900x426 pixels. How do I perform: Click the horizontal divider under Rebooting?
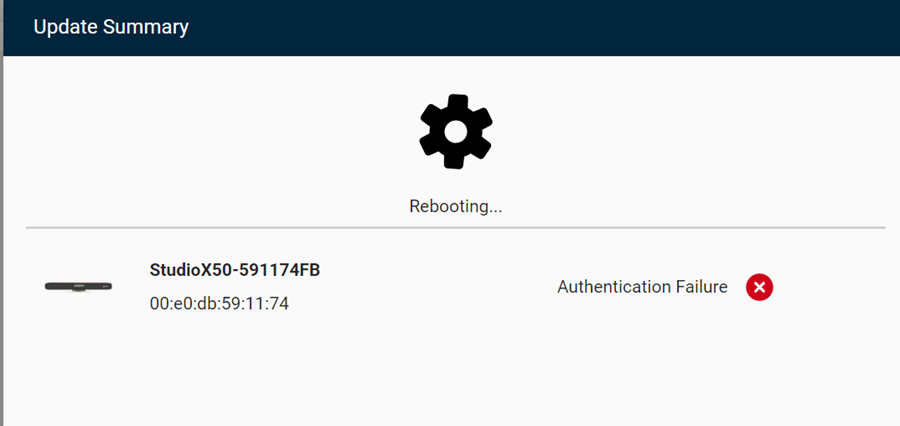(455, 228)
